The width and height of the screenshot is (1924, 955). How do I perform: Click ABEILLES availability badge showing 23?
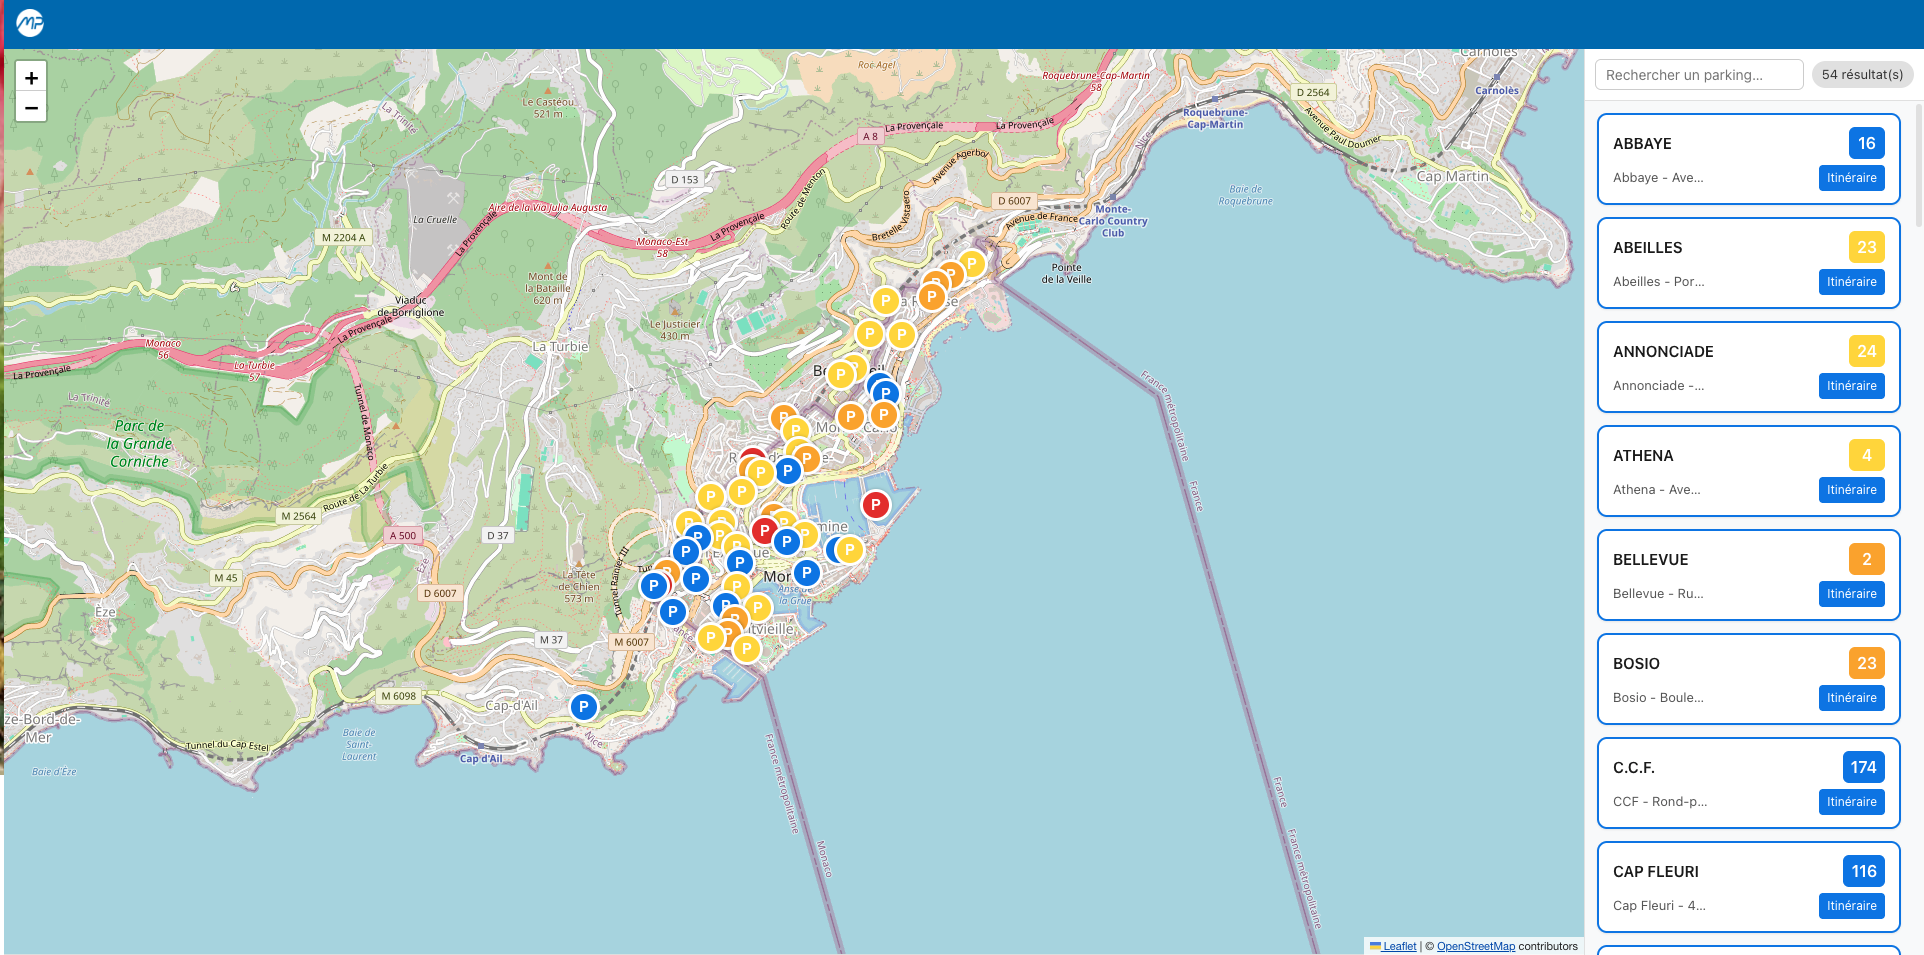(1866, 247)
